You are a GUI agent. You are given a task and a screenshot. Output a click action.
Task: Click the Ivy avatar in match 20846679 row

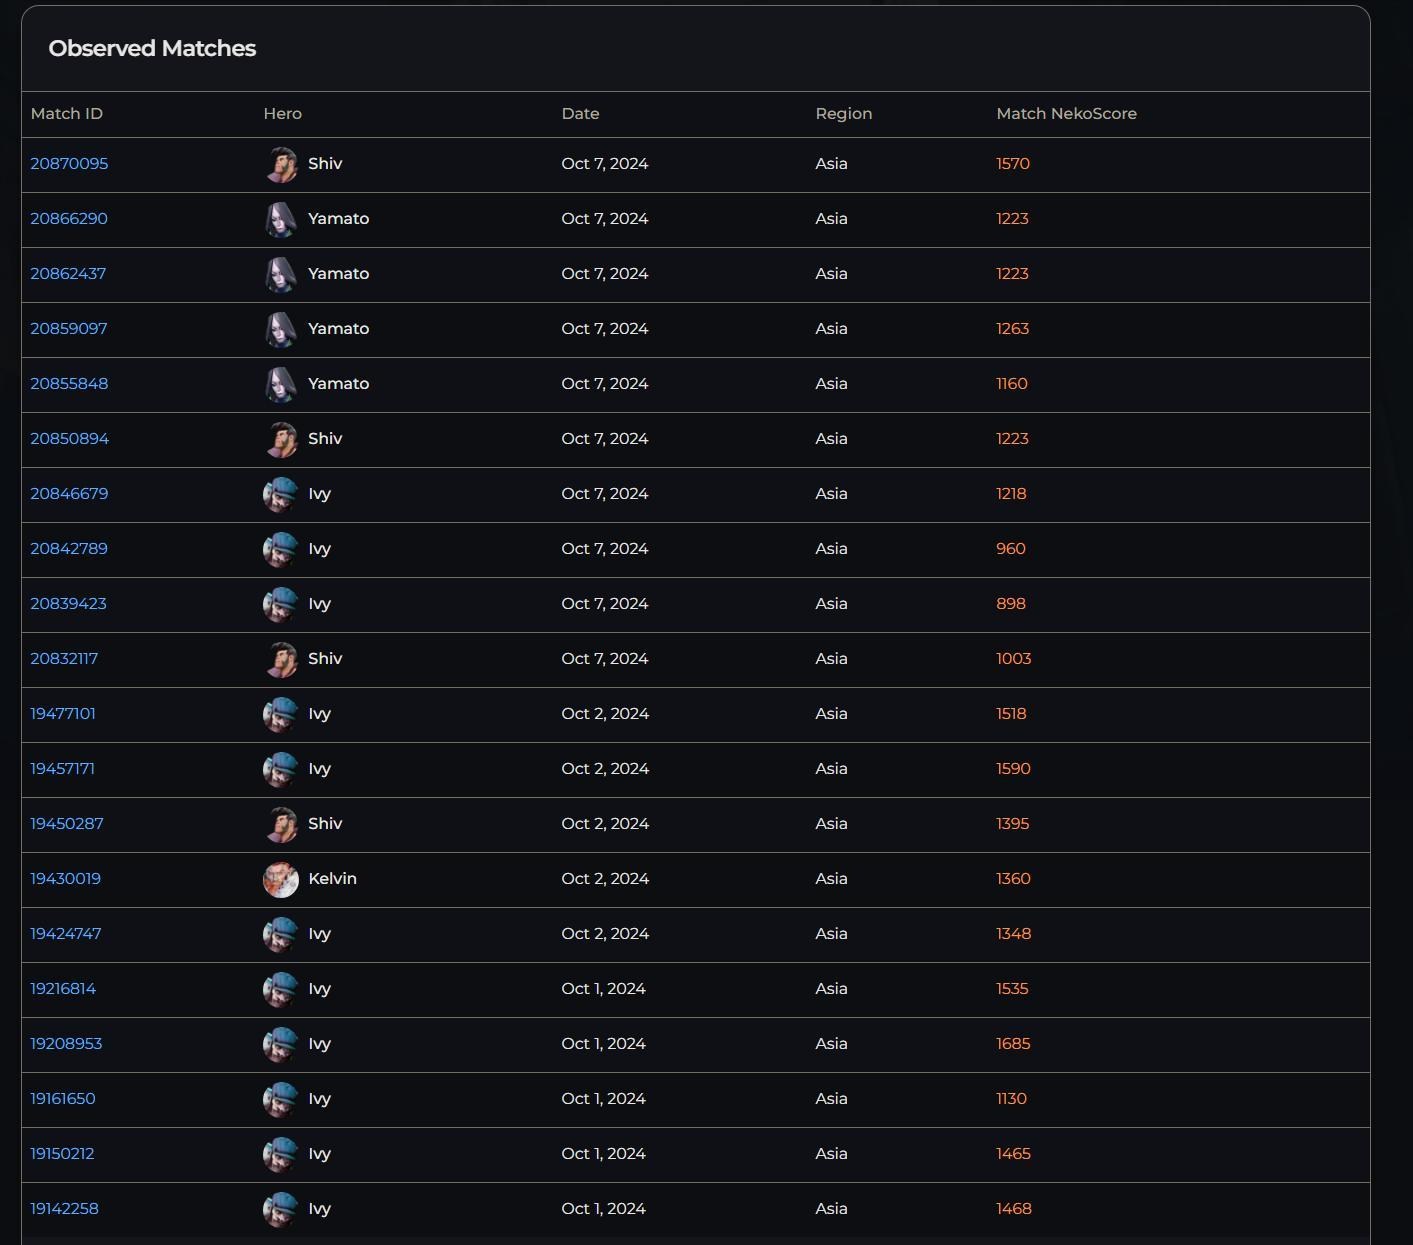[281, 495]
